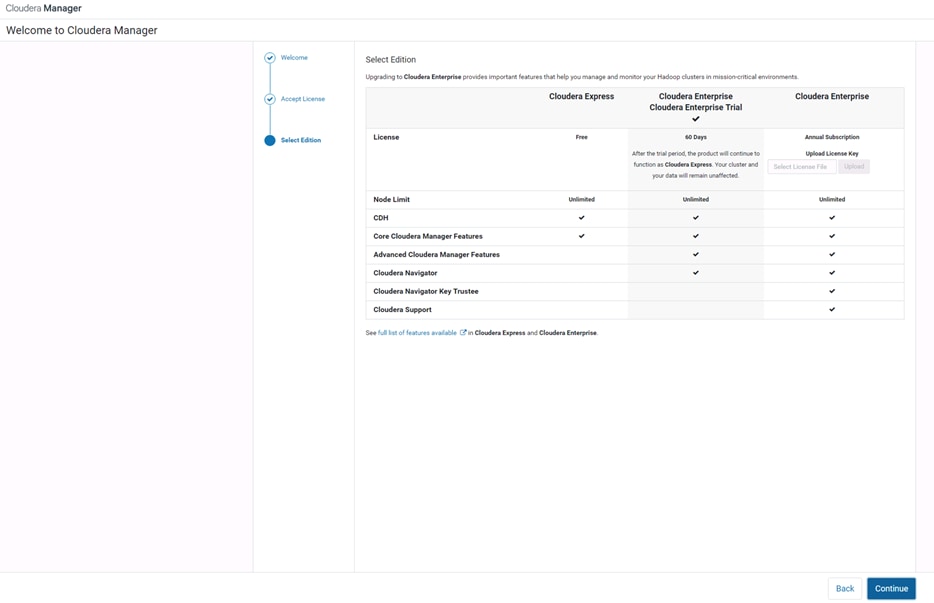Click CDH checkmark in Cloudera Enterprise column
The image size is (934, 603).
pos(832,218)
